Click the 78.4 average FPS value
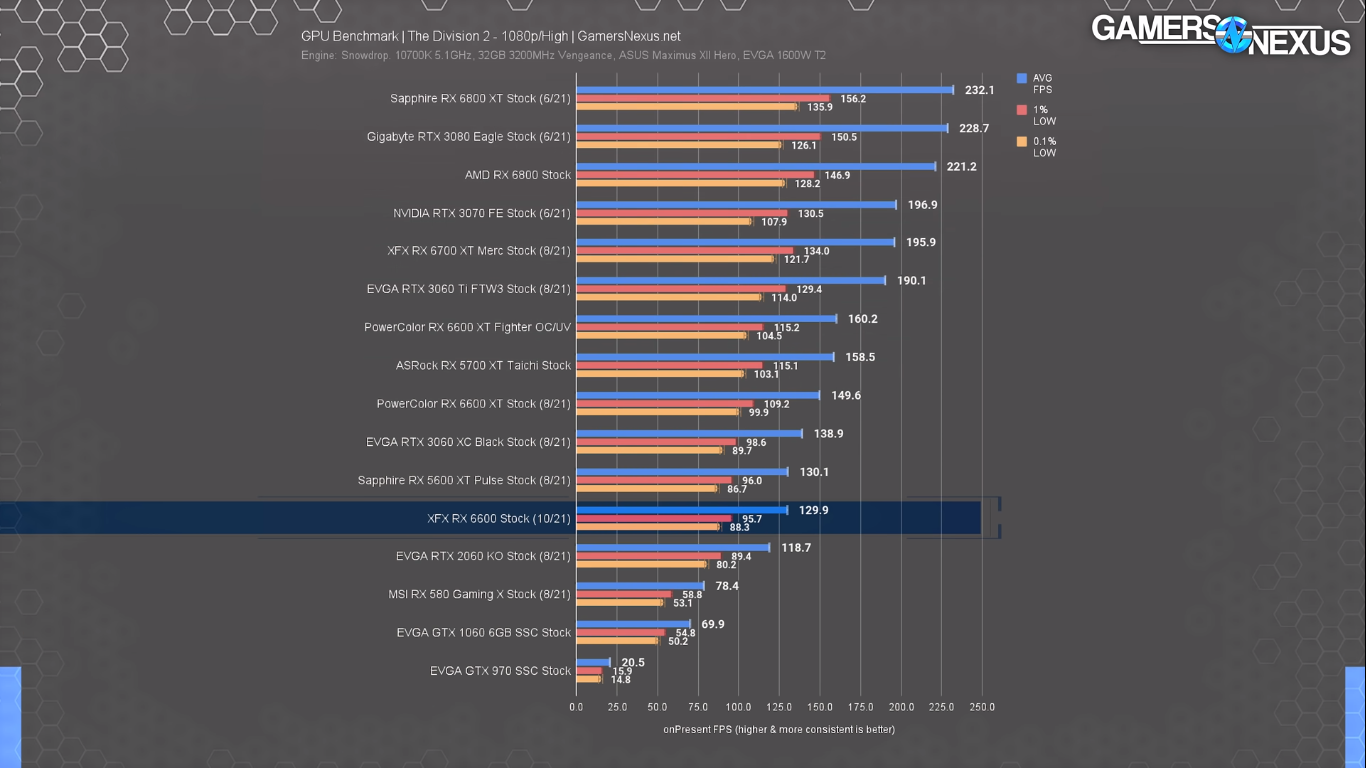This screenshot has width=1366, height=768. 727,586
